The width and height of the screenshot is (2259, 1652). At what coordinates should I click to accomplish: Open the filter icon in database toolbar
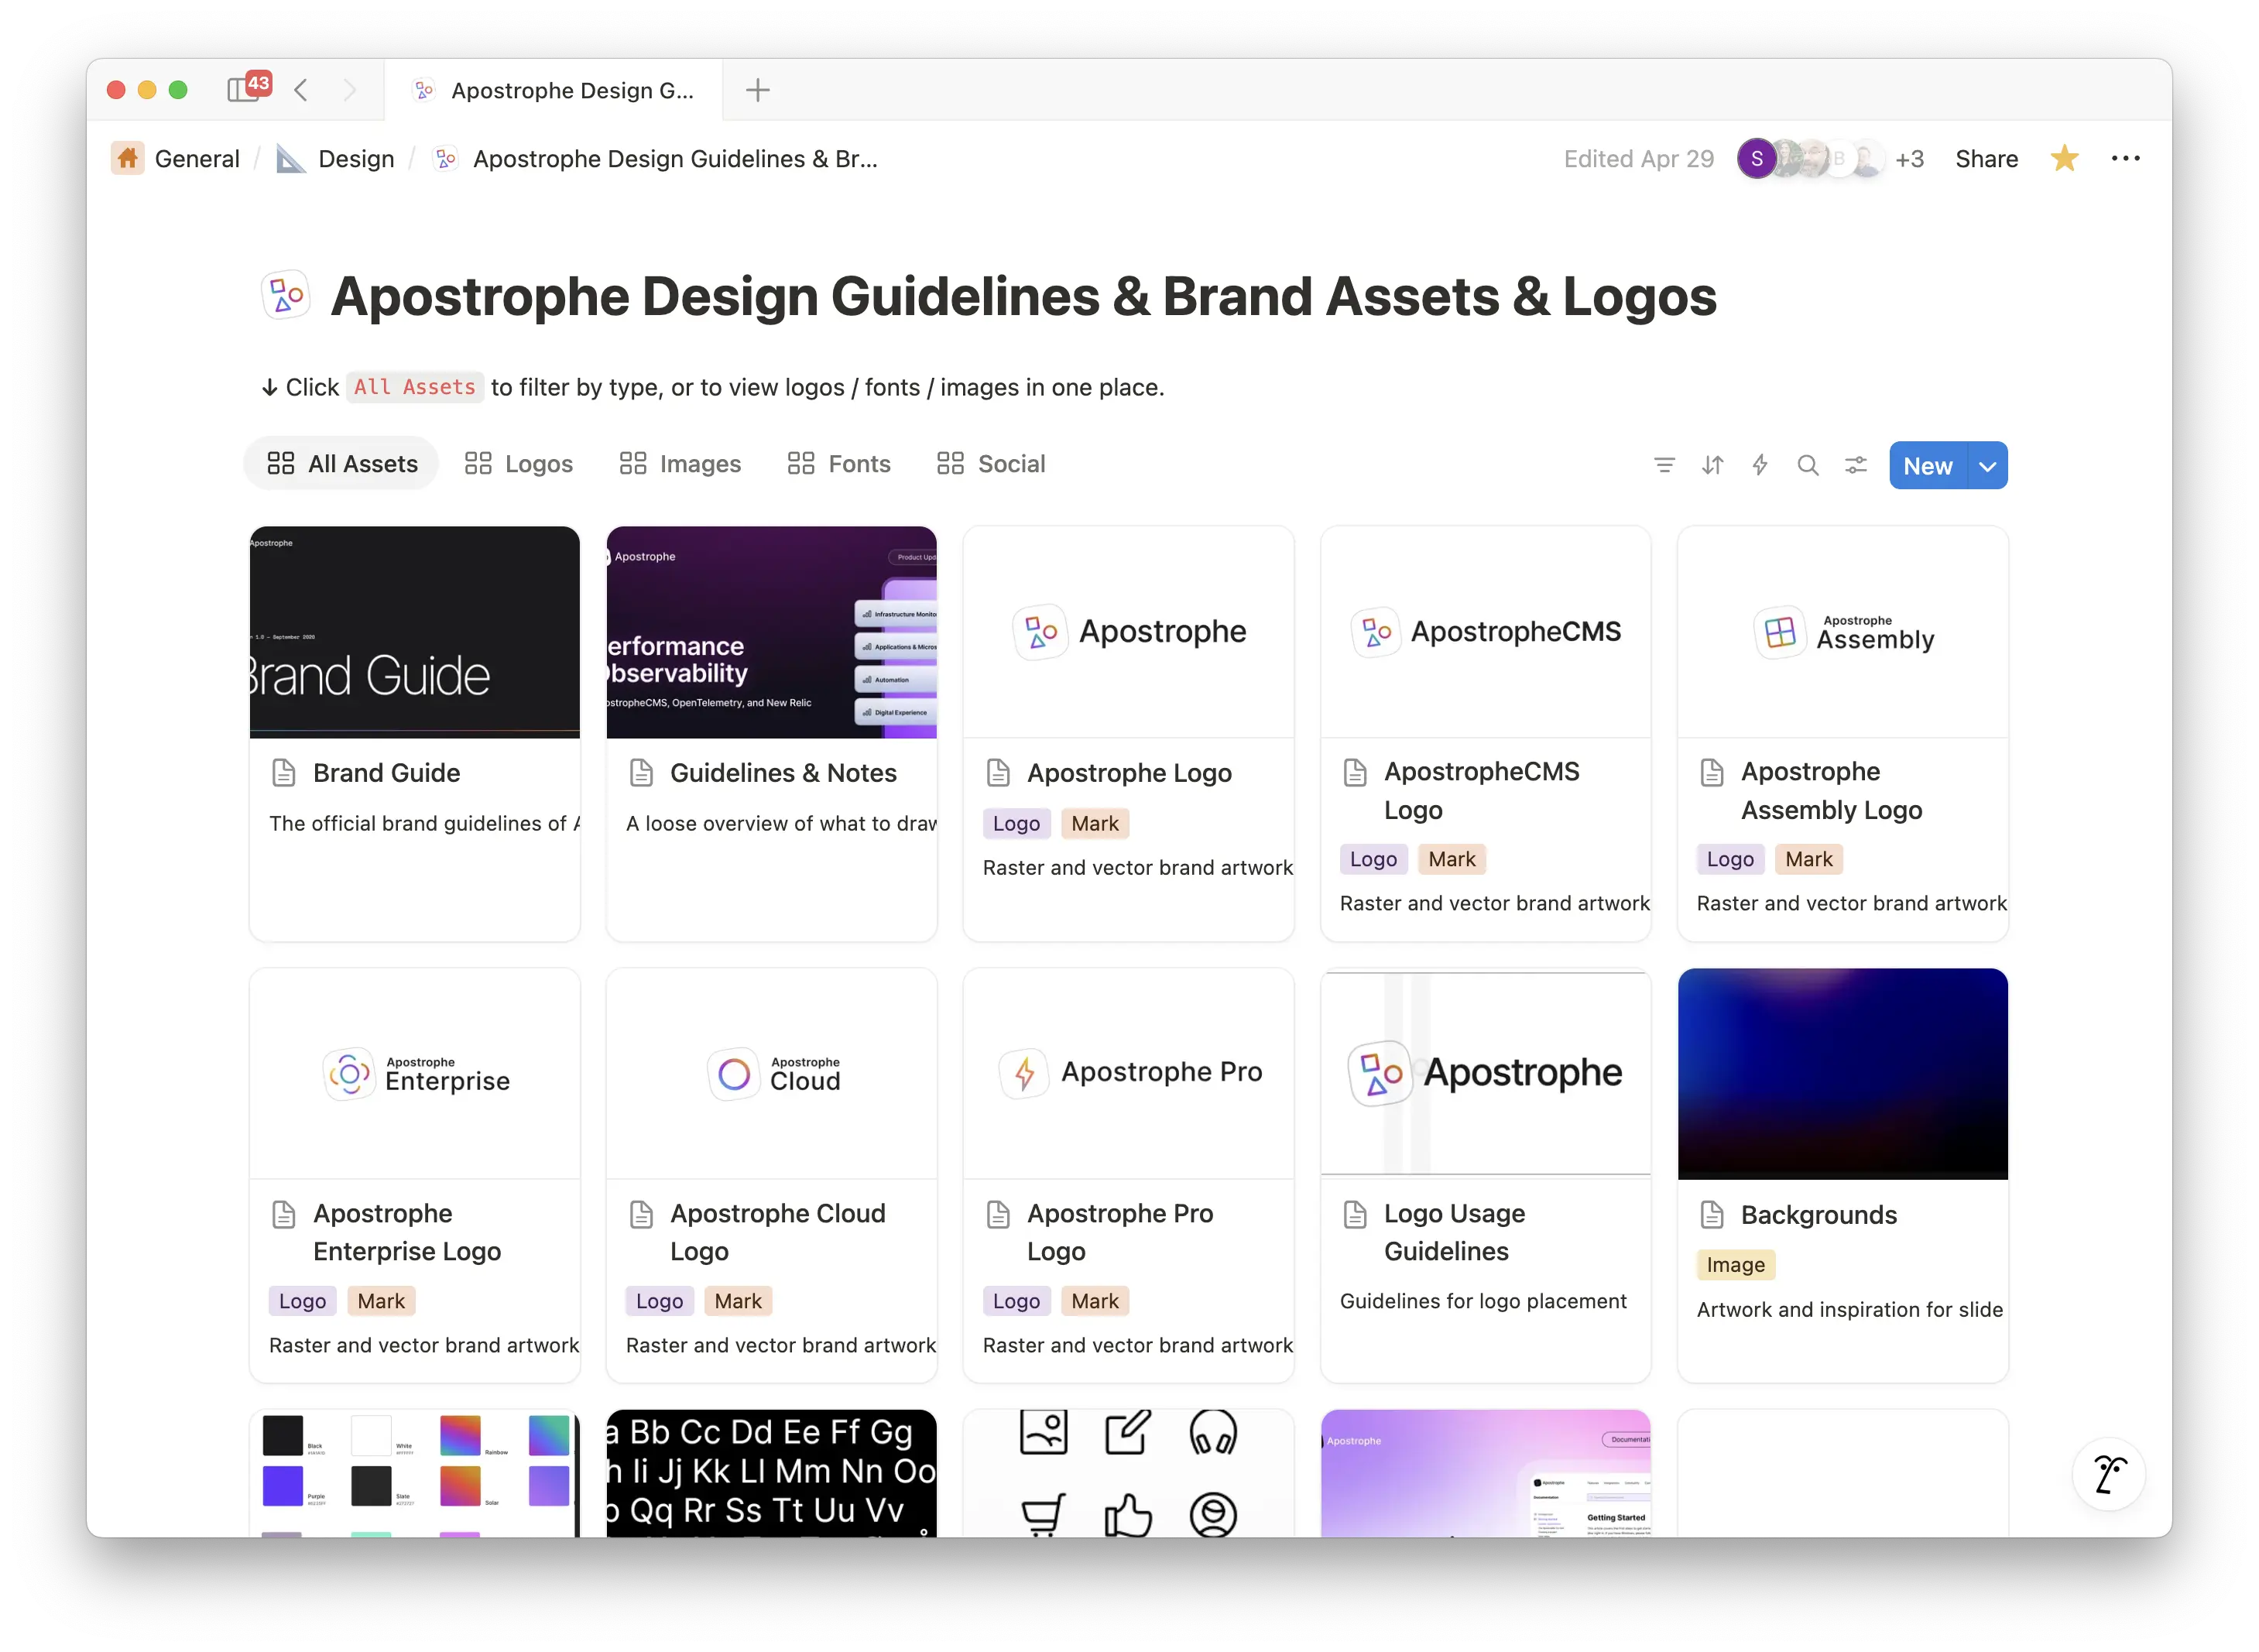1664,465
